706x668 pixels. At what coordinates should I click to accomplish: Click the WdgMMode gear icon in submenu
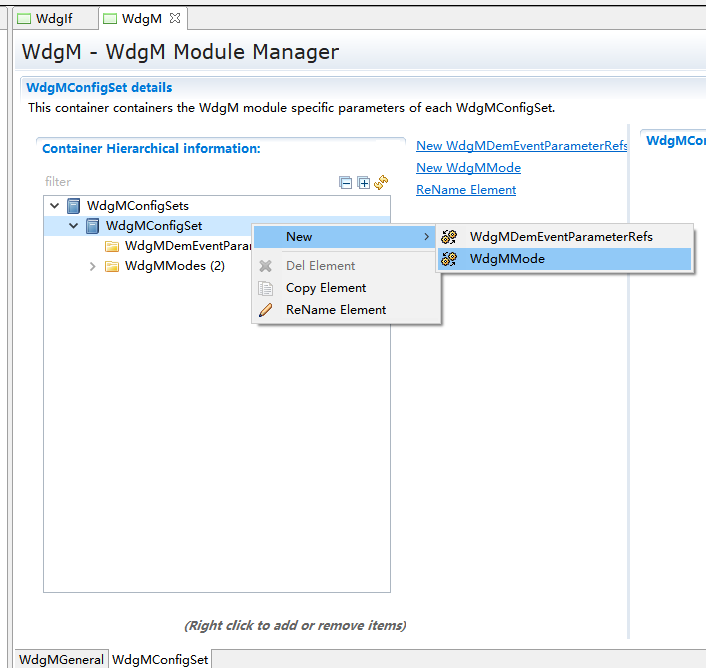click(450, 259)
